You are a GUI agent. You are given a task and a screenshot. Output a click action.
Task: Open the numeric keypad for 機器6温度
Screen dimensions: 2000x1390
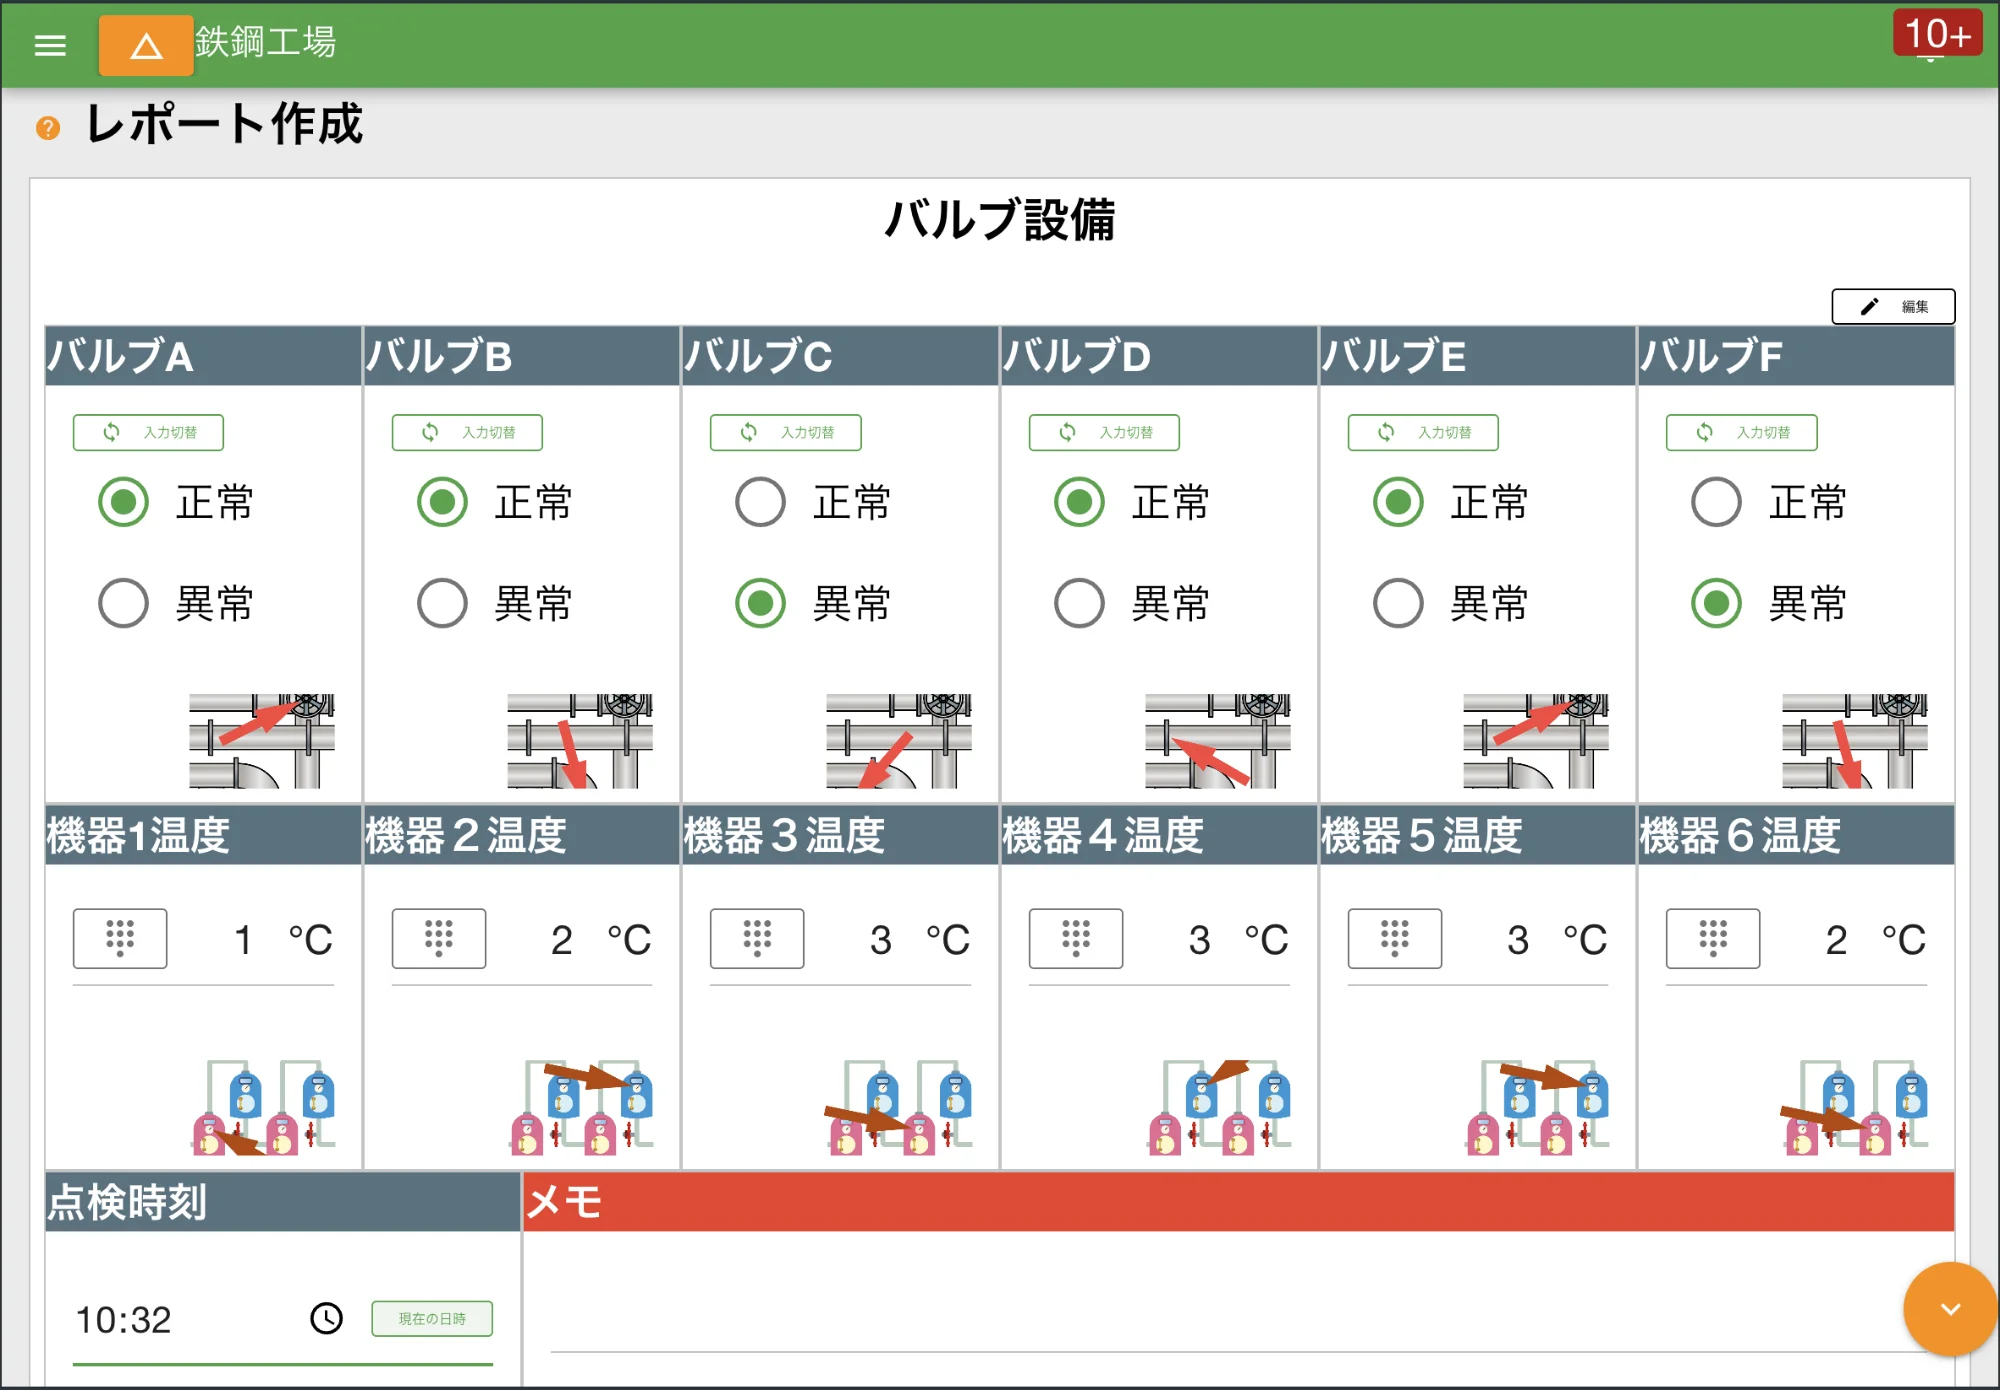[x=1712, y=938]
